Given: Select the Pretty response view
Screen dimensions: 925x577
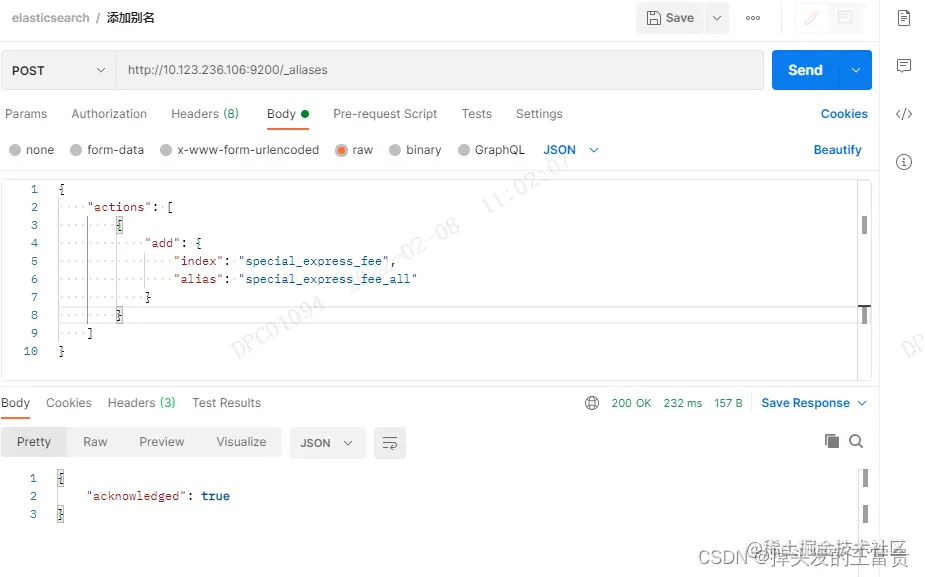Looking at the screenshot, I should 34,442.
